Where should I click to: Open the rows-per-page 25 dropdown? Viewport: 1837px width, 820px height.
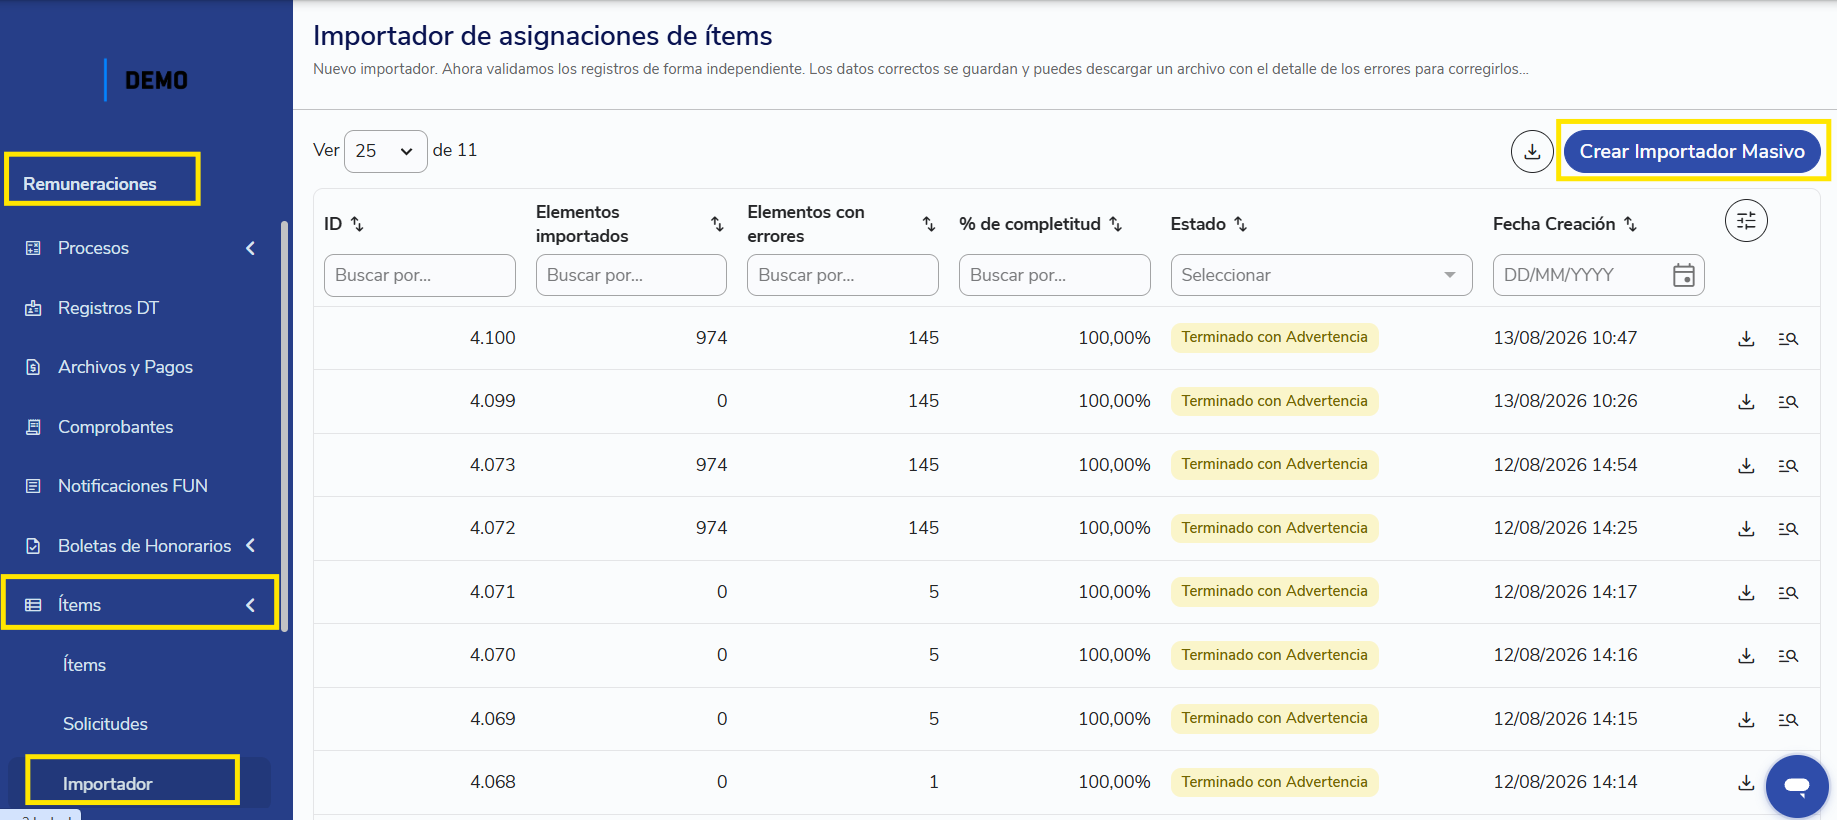[x=385, y=151]
